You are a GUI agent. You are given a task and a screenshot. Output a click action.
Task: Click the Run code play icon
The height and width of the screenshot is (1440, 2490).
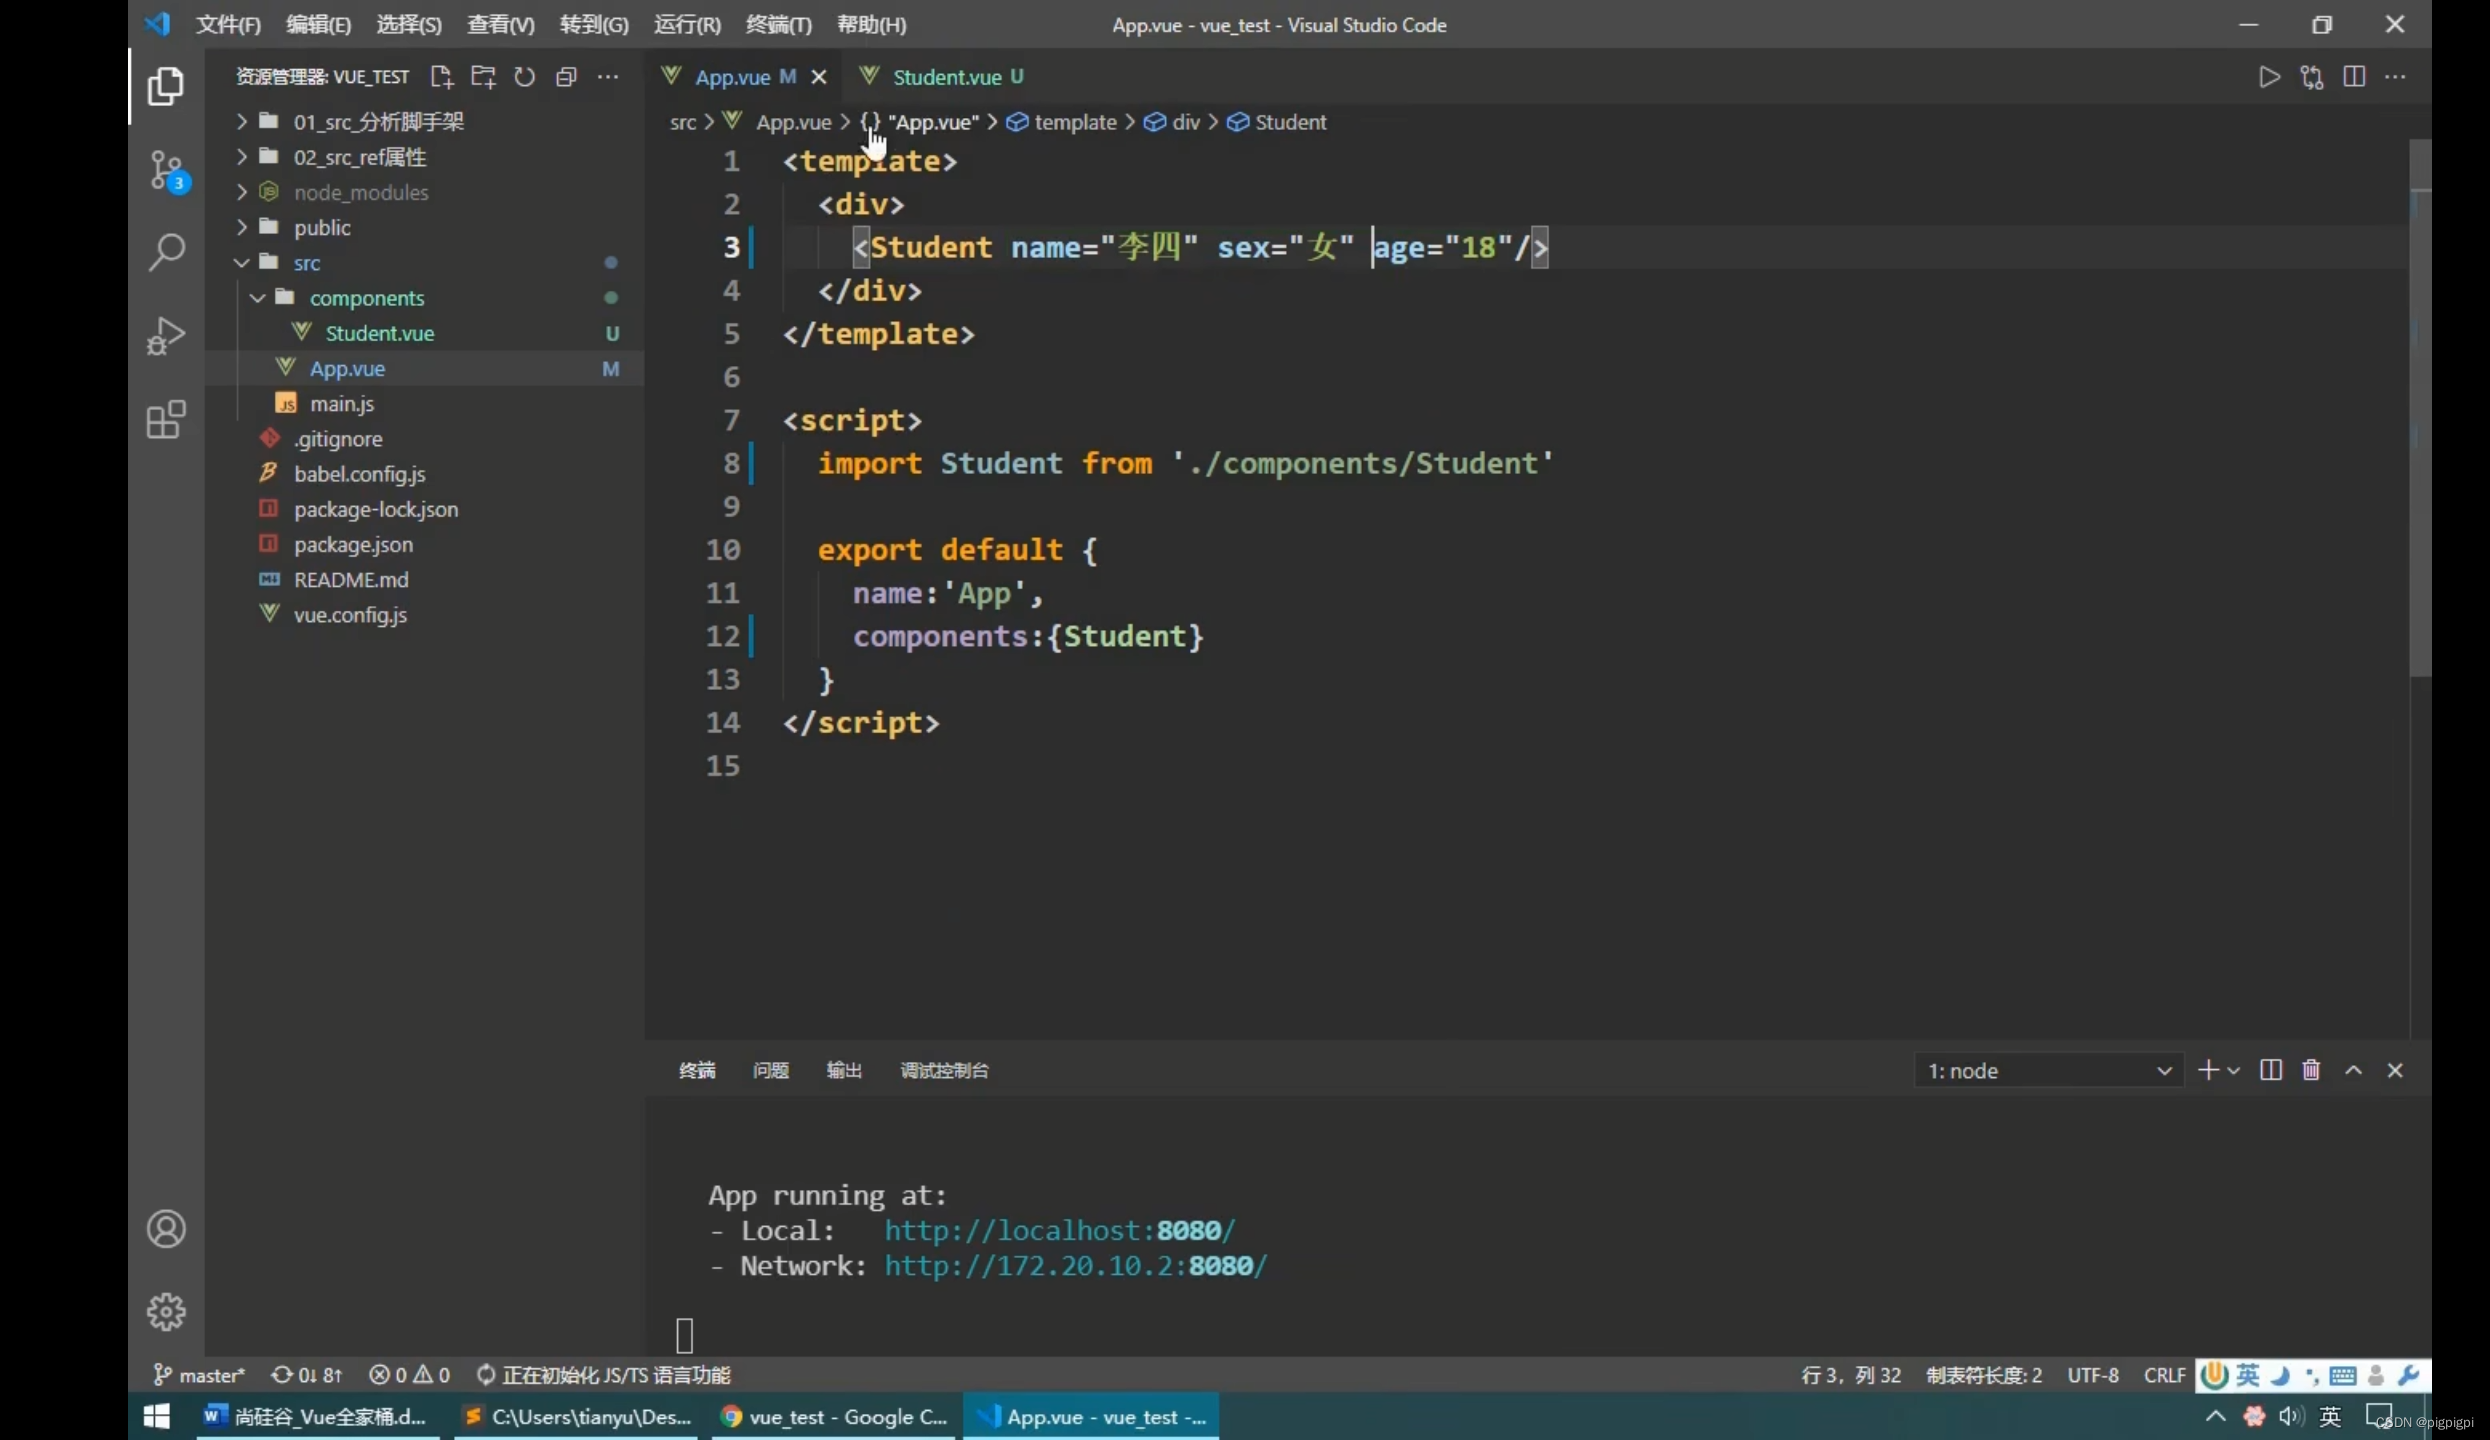pyautogui.click(x=2269, y=77)
